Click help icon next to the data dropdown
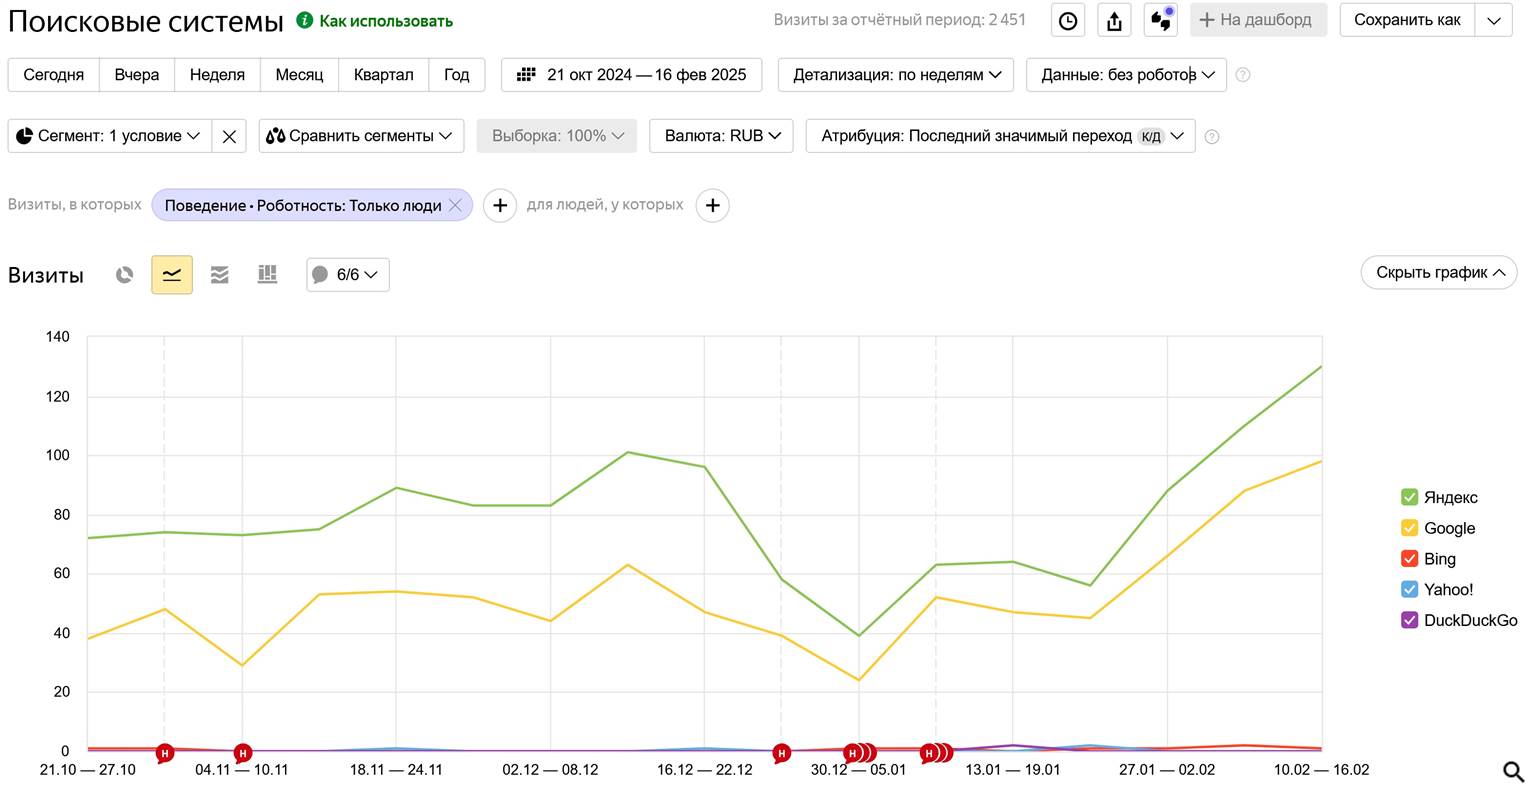The width and height of the screenshot is (1536, 793). pos(1243,75)
